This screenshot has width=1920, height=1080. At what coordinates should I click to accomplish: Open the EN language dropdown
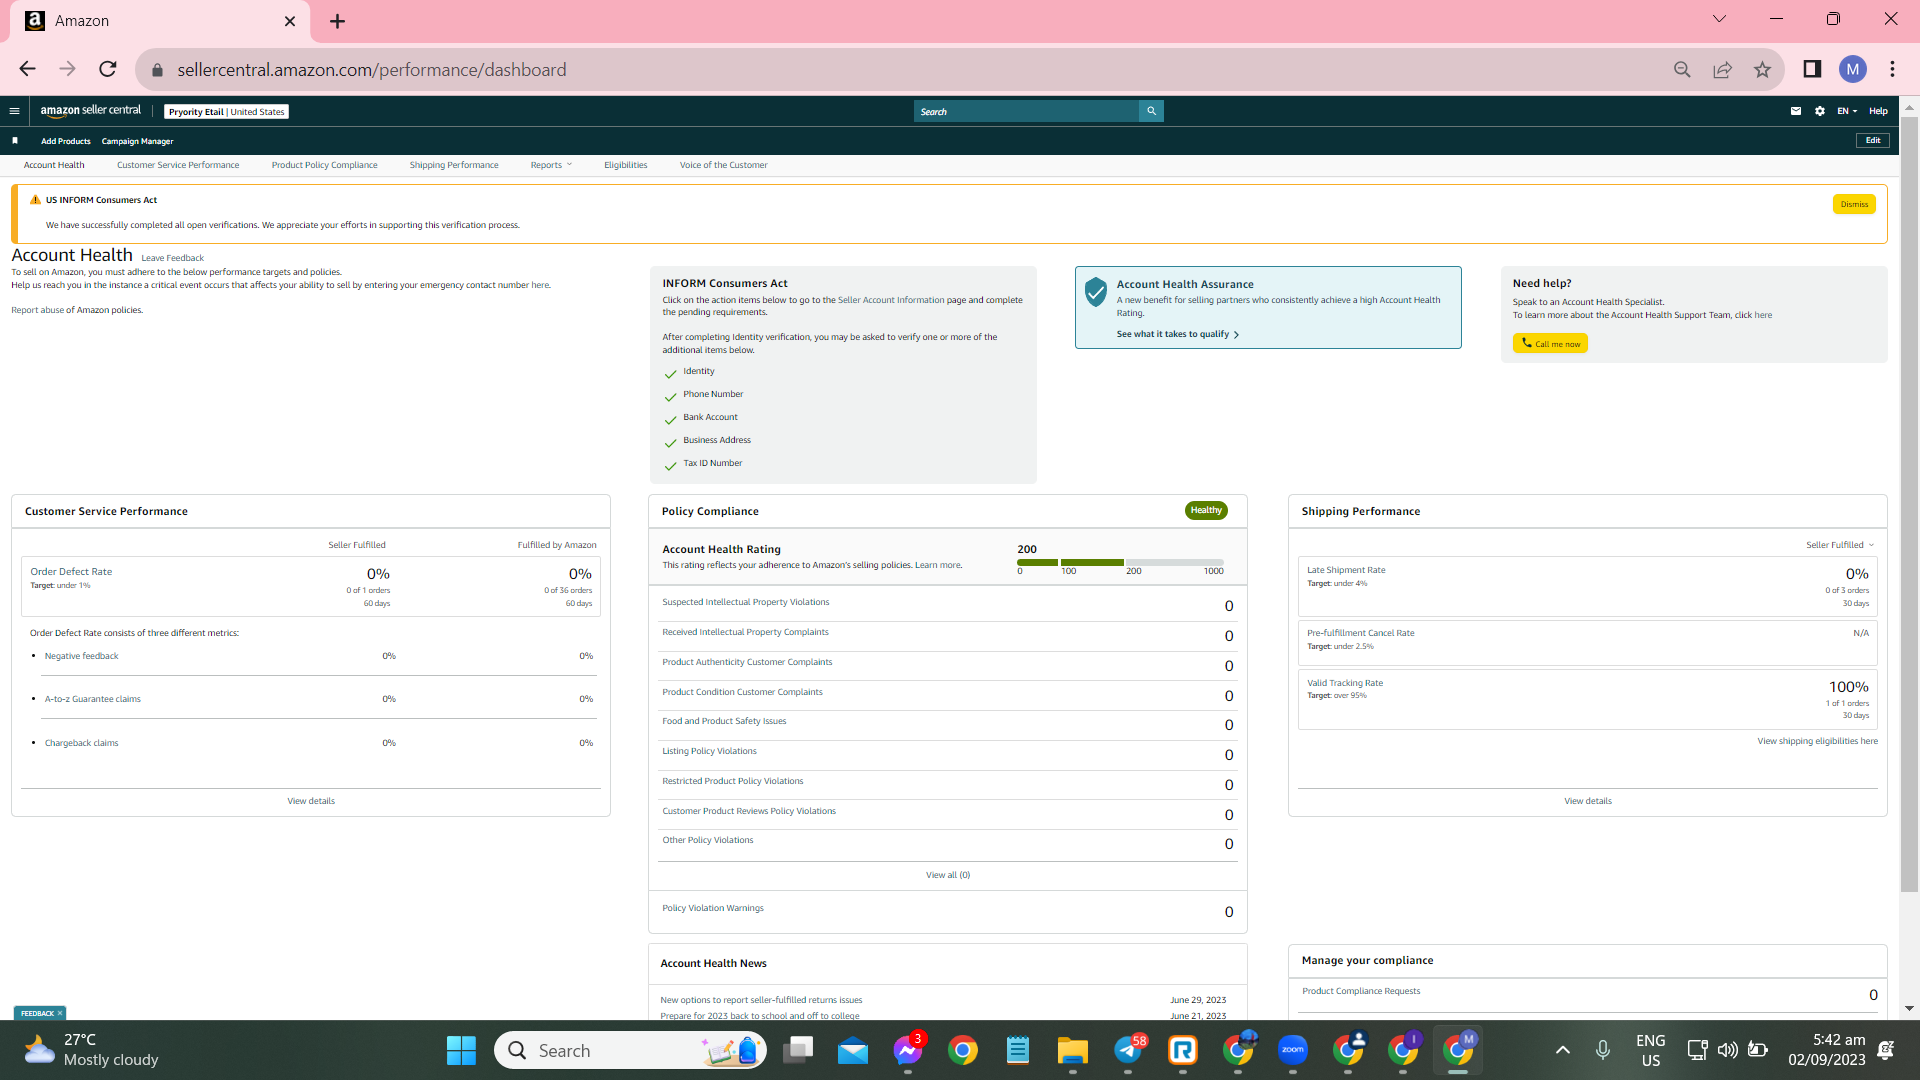[1846, 111]
